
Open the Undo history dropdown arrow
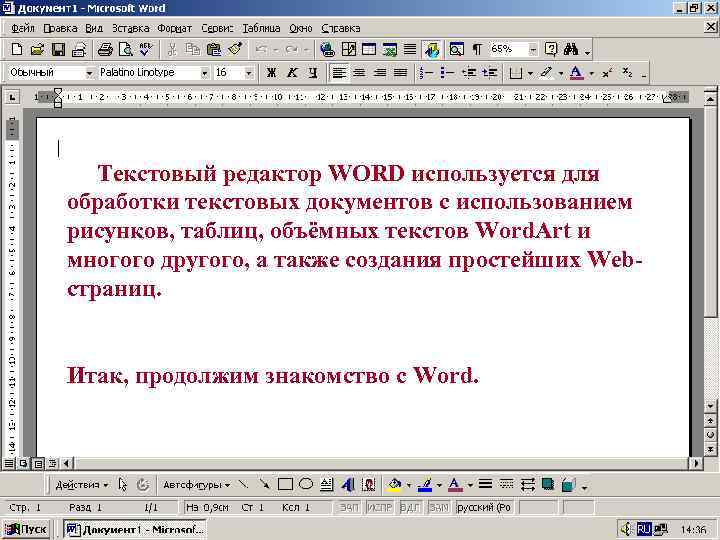[276, 49]
